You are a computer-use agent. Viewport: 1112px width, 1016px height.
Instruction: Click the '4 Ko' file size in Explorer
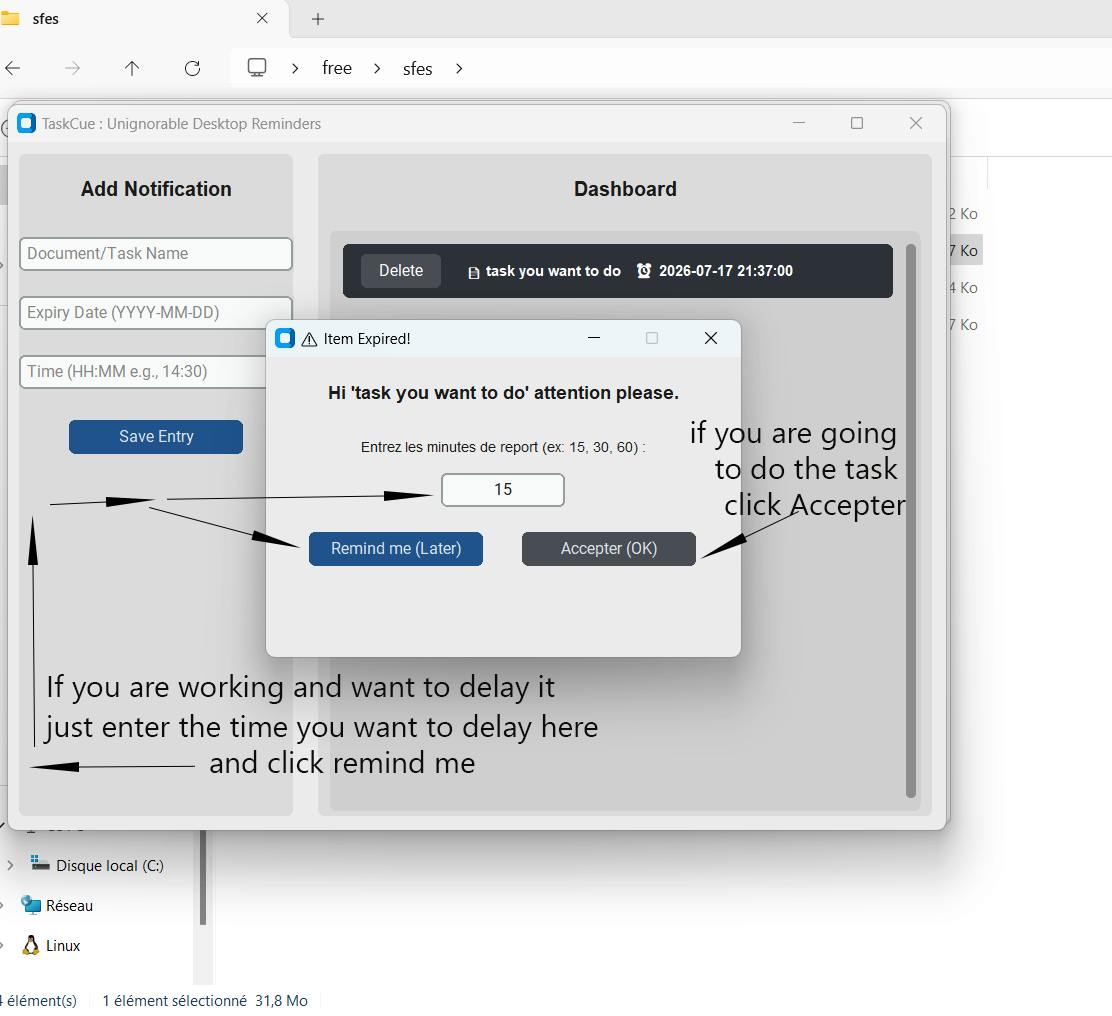964,287
